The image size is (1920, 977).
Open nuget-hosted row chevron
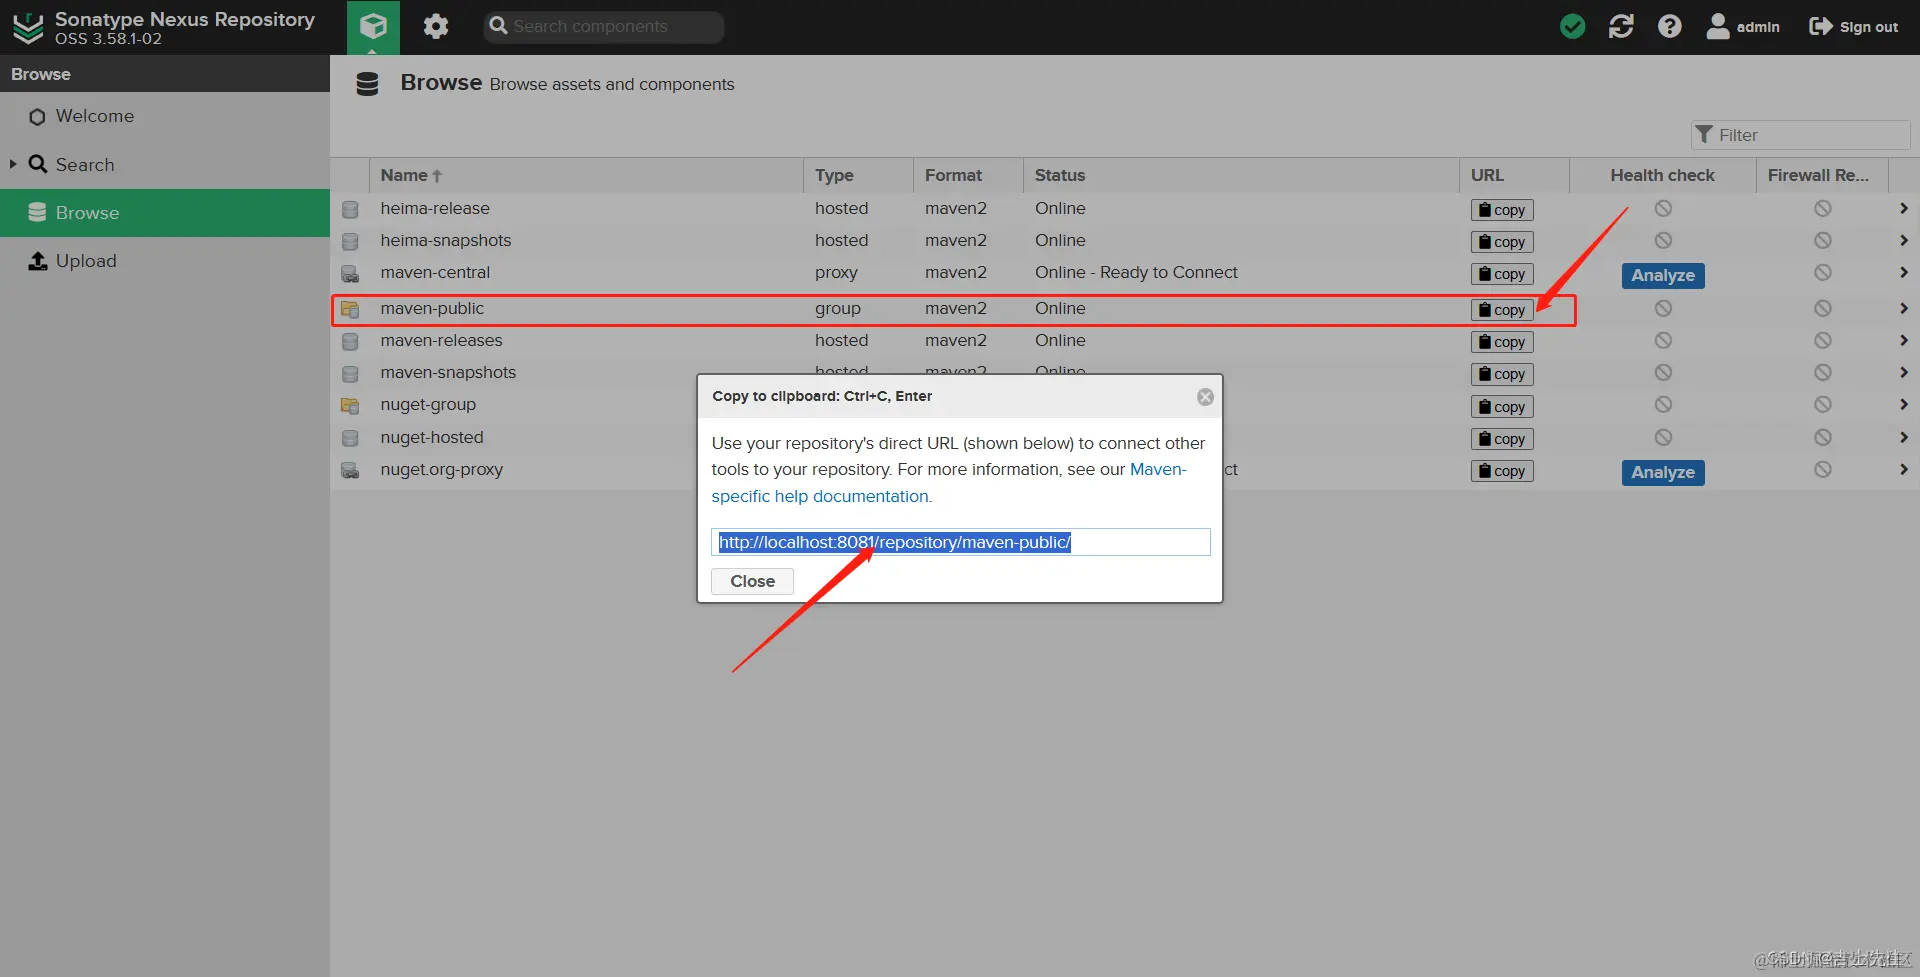[1903, 437]
